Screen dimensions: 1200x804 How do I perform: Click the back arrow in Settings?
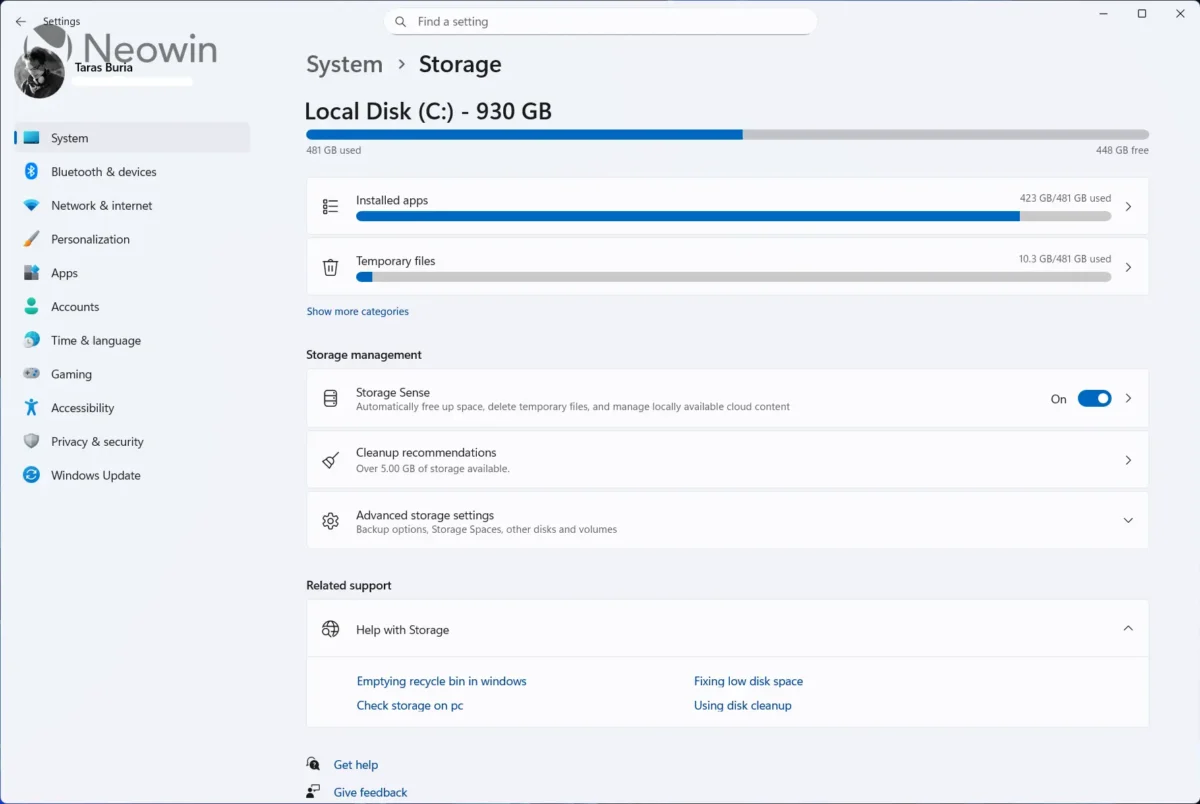[20, 20]
